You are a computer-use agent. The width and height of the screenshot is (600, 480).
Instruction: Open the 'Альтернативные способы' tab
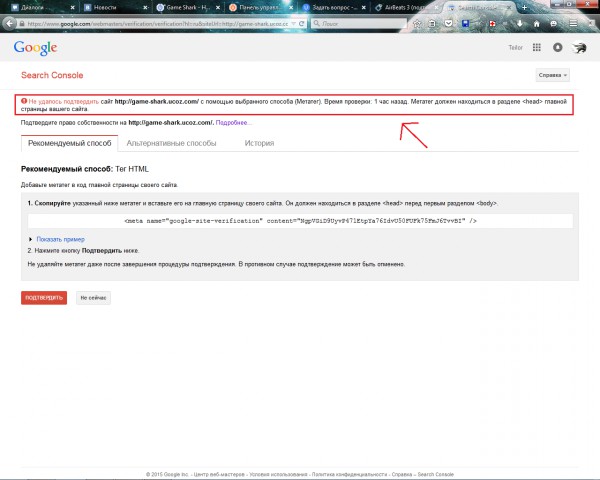click(171, 143)
